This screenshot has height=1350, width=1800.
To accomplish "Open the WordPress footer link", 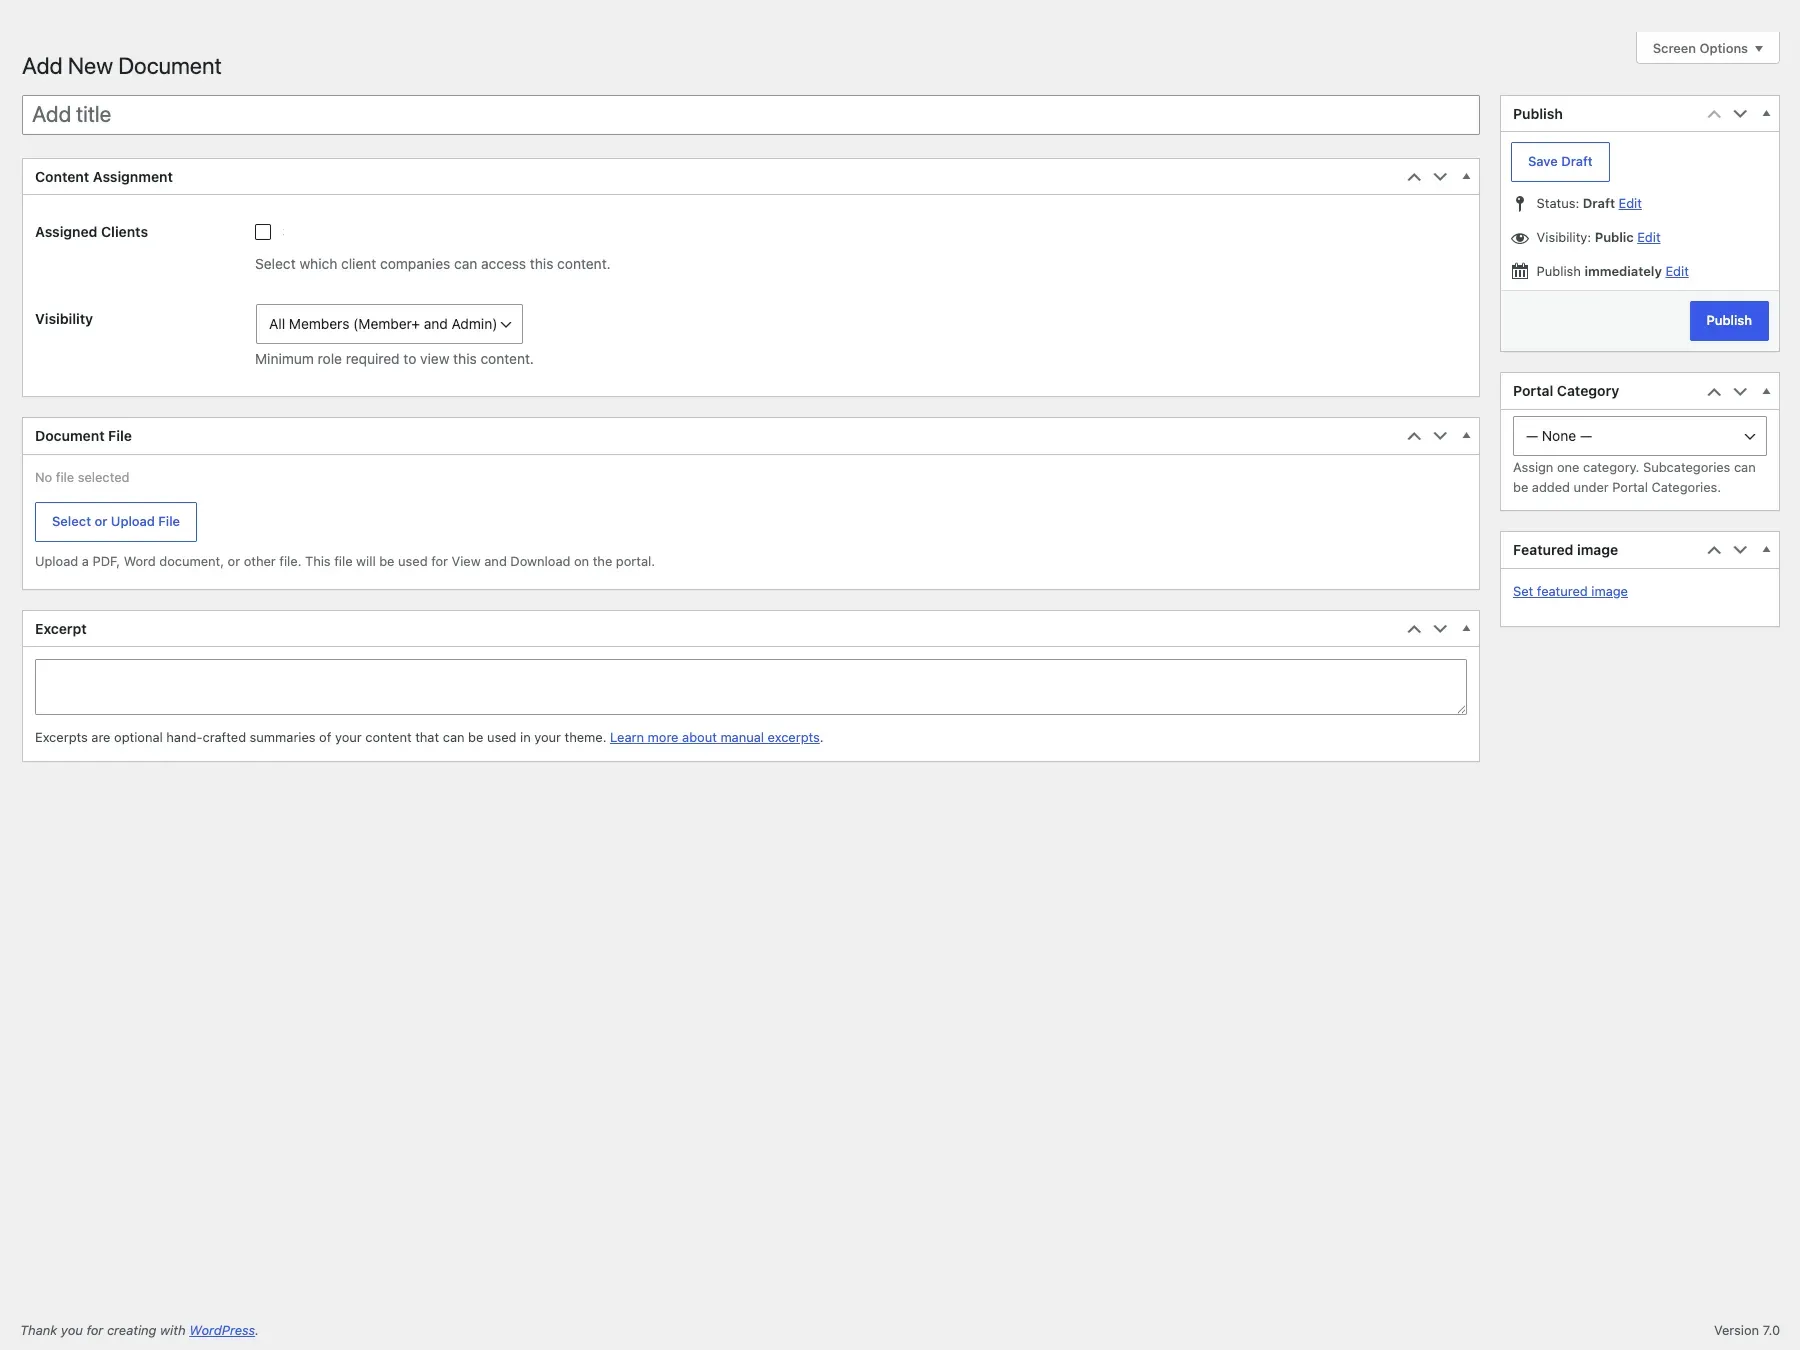I will click(222, 1331).
